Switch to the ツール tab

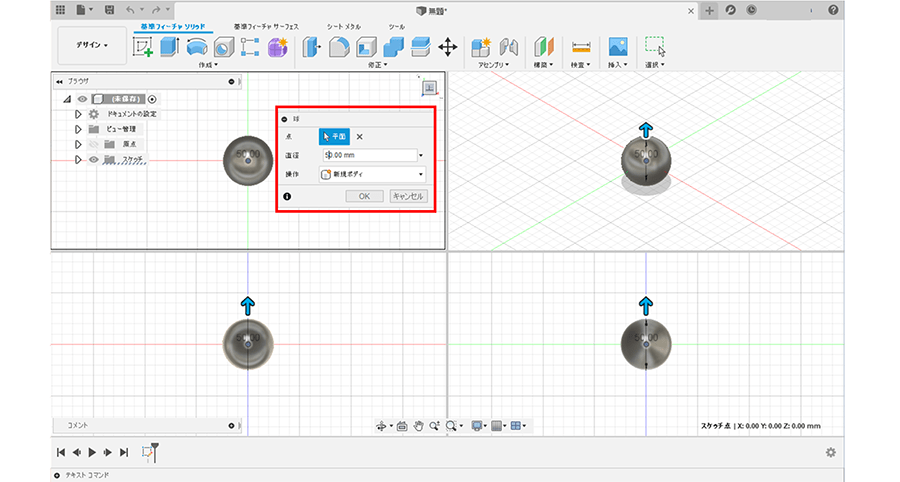(x=397, y=26)
